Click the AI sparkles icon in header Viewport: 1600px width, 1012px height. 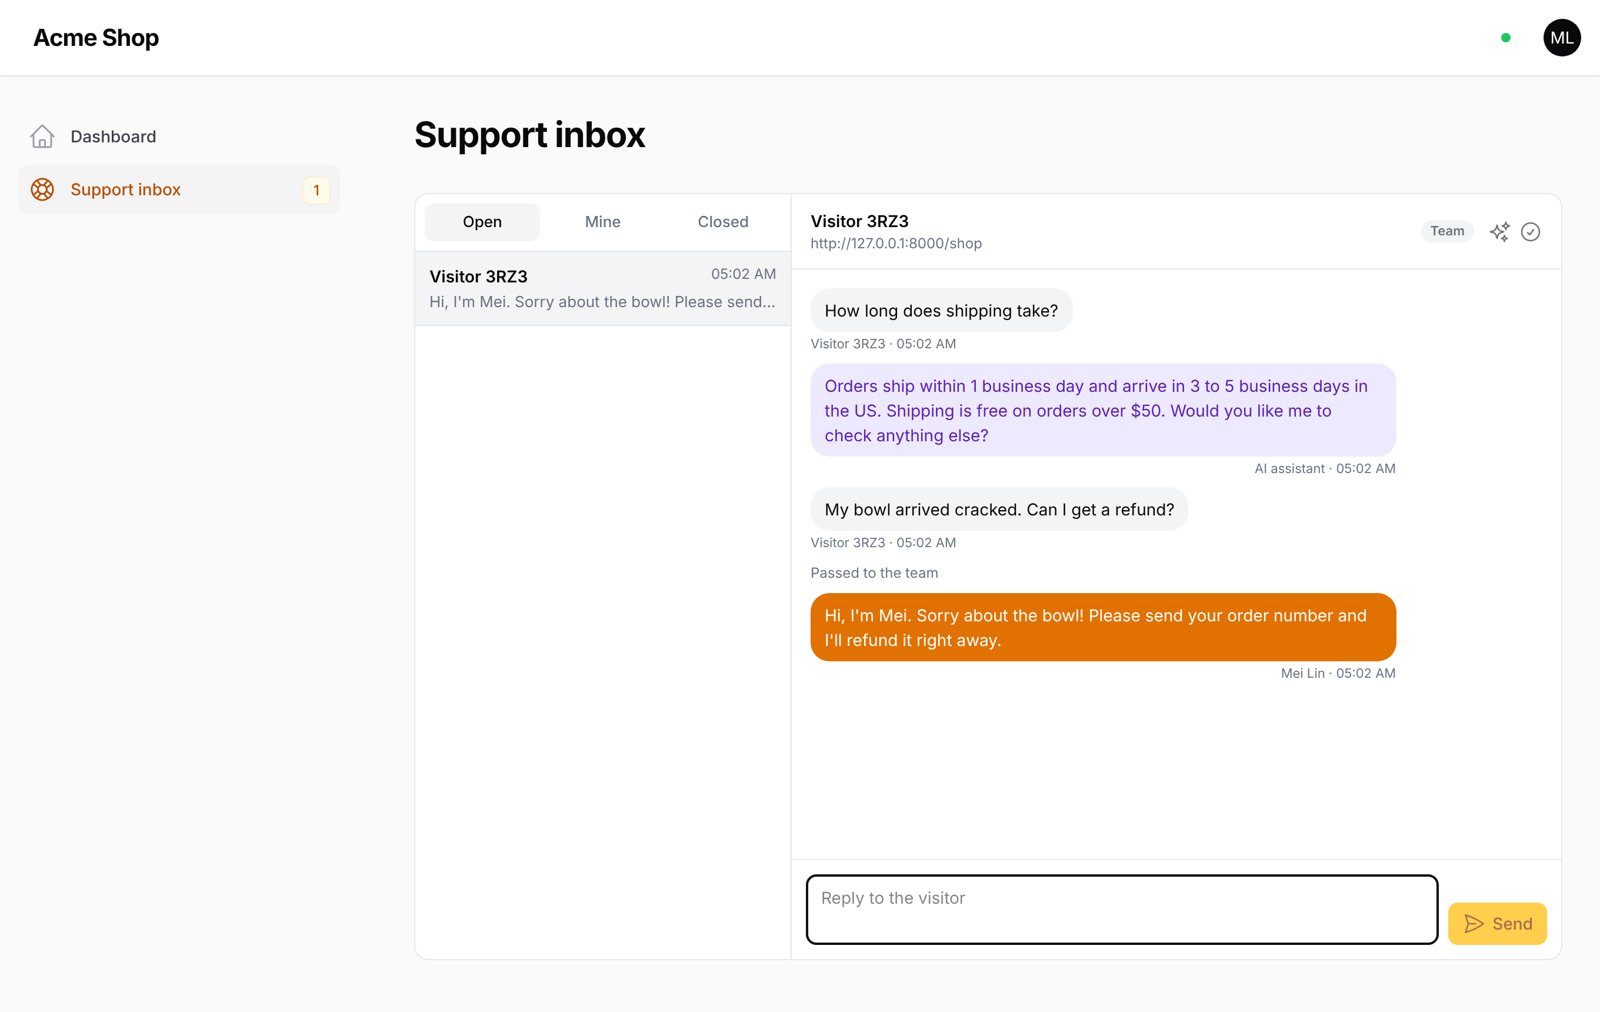1499,232
